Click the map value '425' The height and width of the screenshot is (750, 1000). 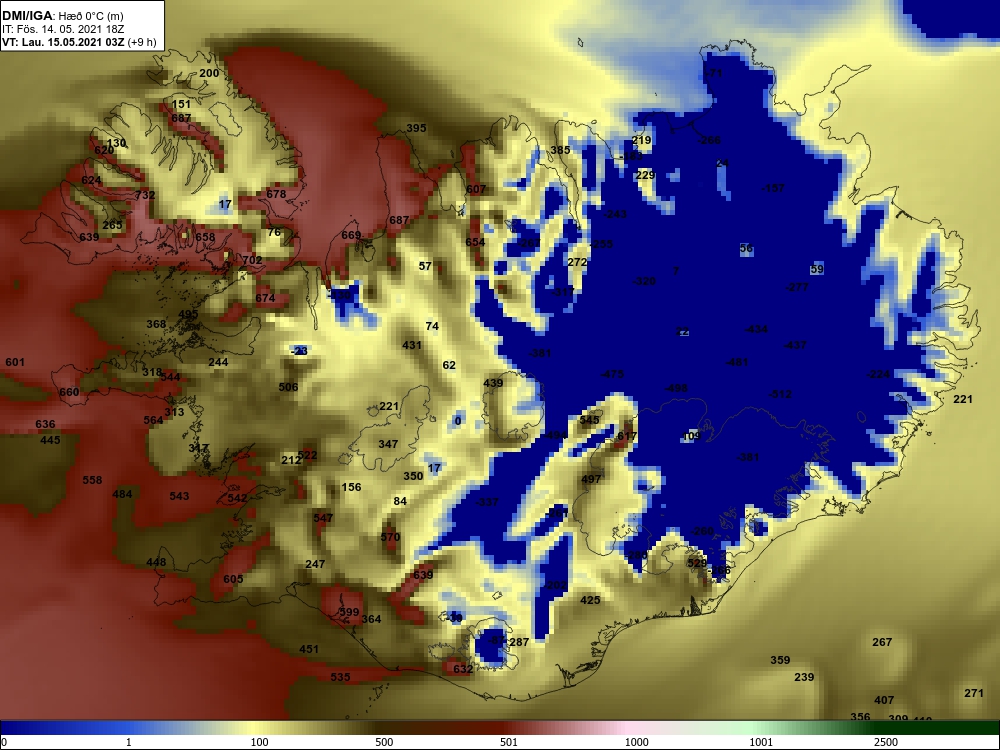coord(590,600)
